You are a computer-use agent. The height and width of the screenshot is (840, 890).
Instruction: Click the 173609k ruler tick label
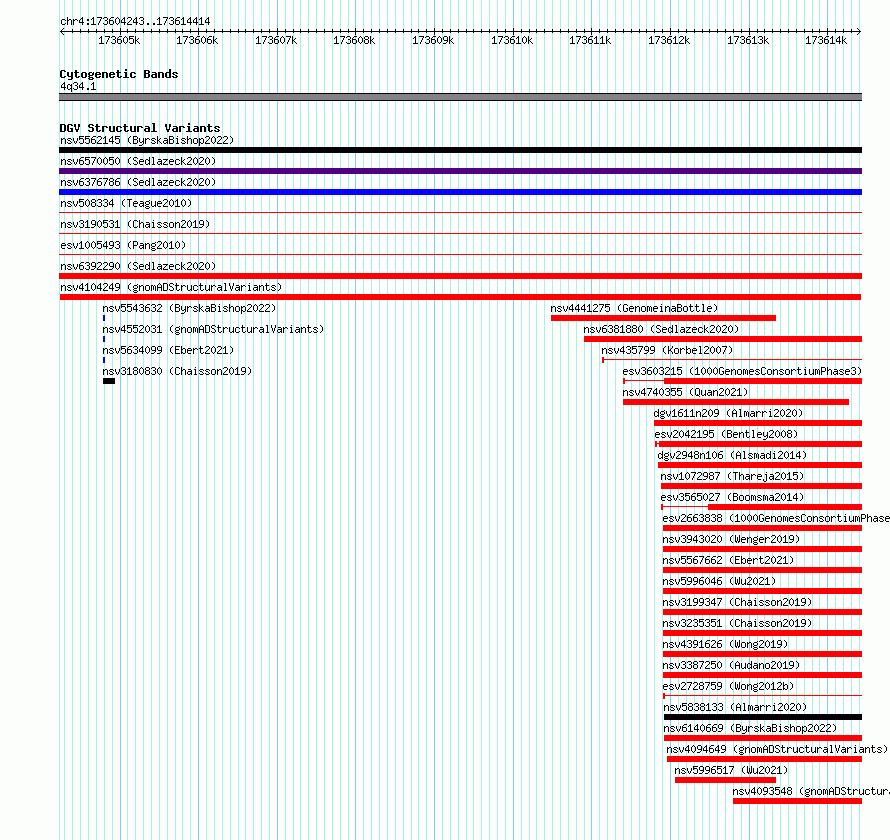pyautogui.click(x=433, y=40)
